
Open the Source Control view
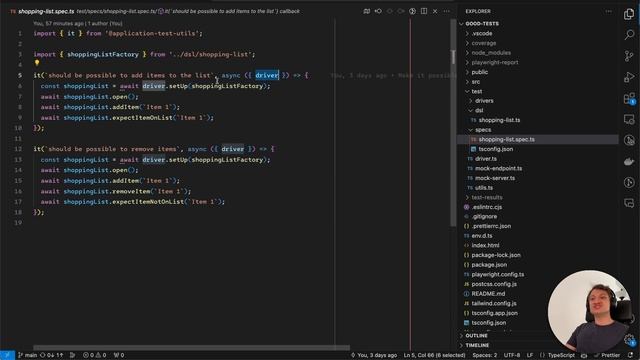[629, 56]
